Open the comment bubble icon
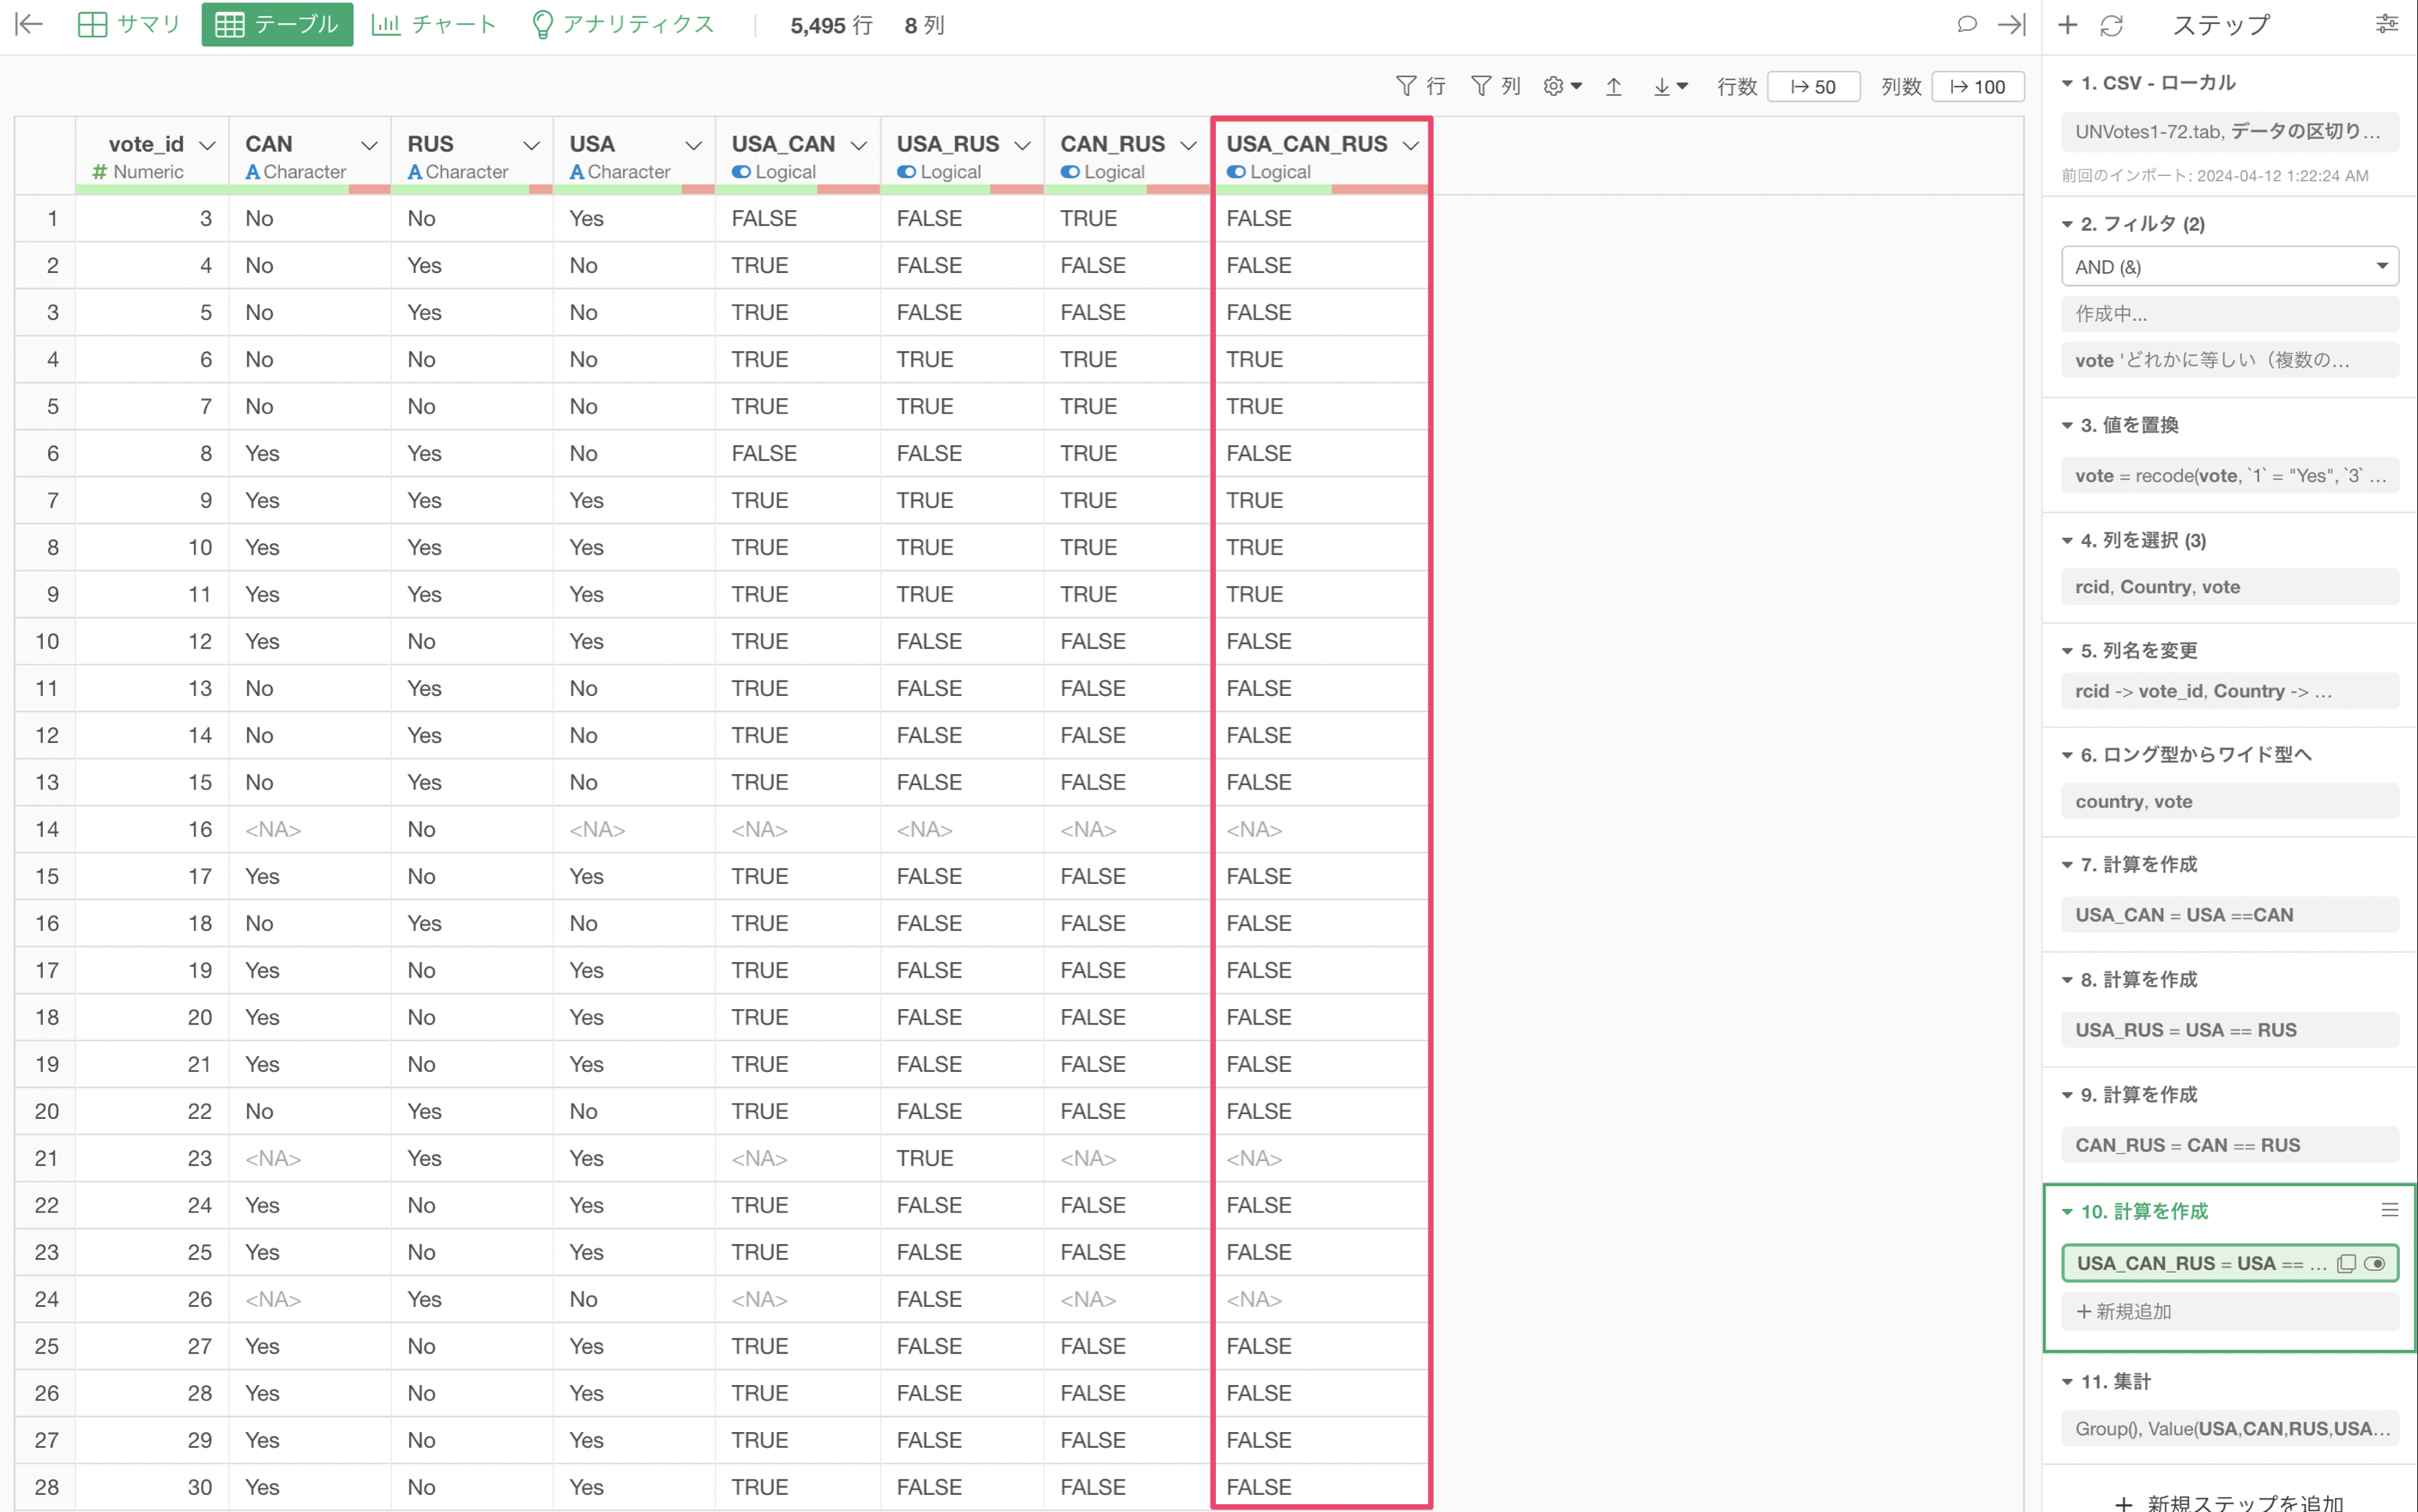The width and height of the screenshot is (2418, 1512). (1966, 24)
